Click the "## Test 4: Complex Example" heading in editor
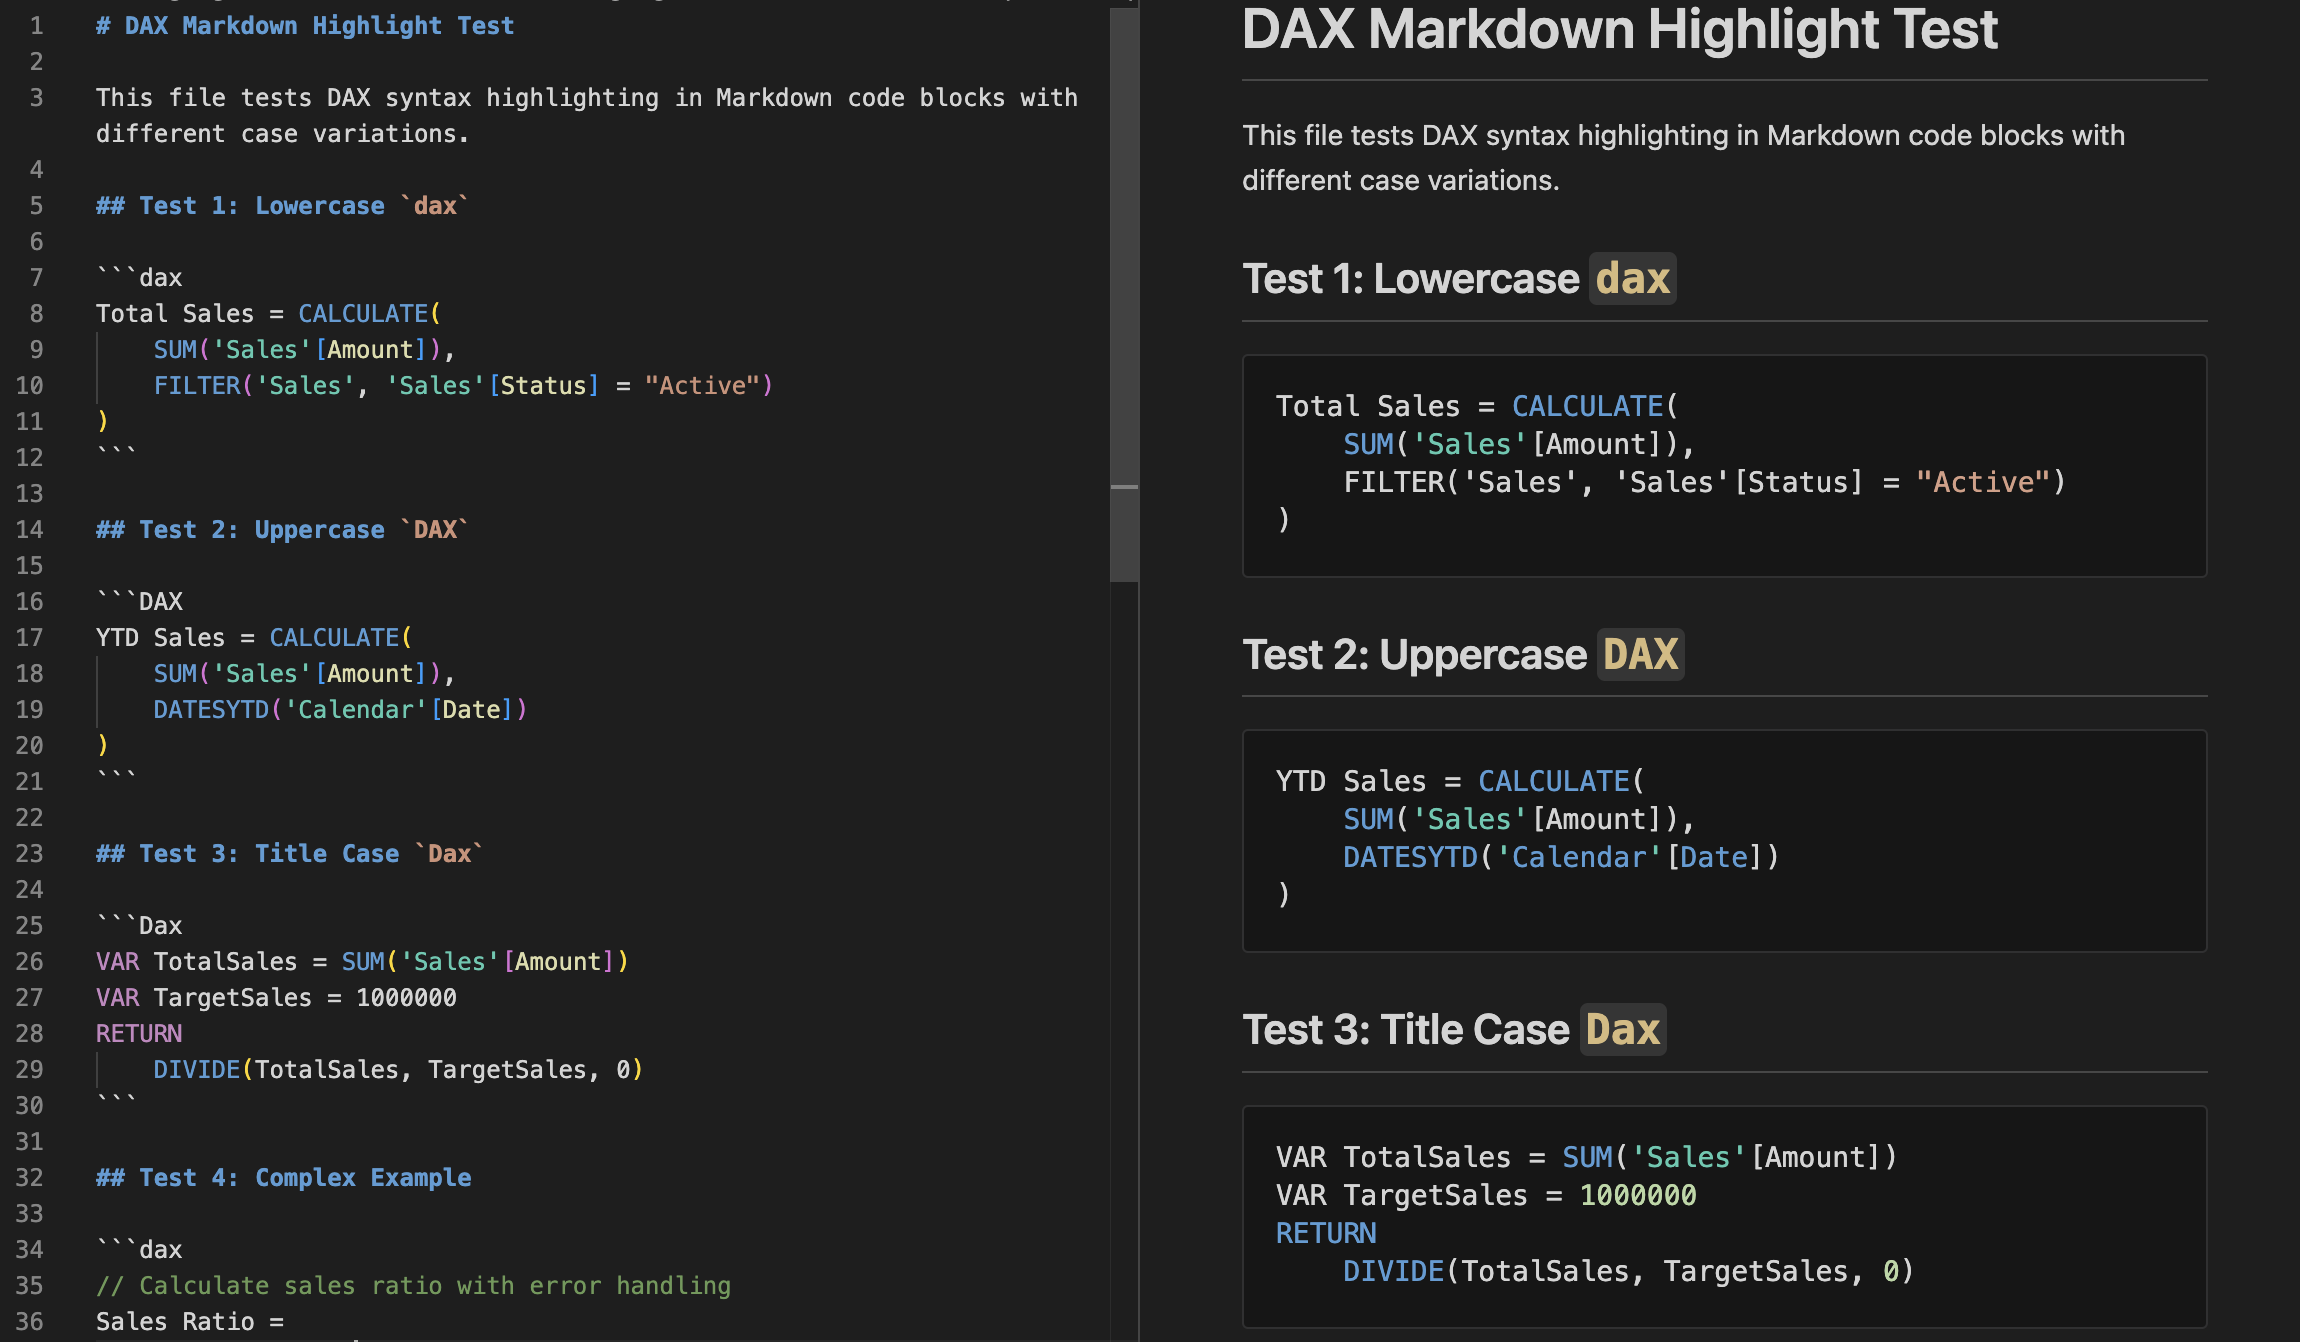Screen dimensions: 2300x1342 pos(283,1177)
